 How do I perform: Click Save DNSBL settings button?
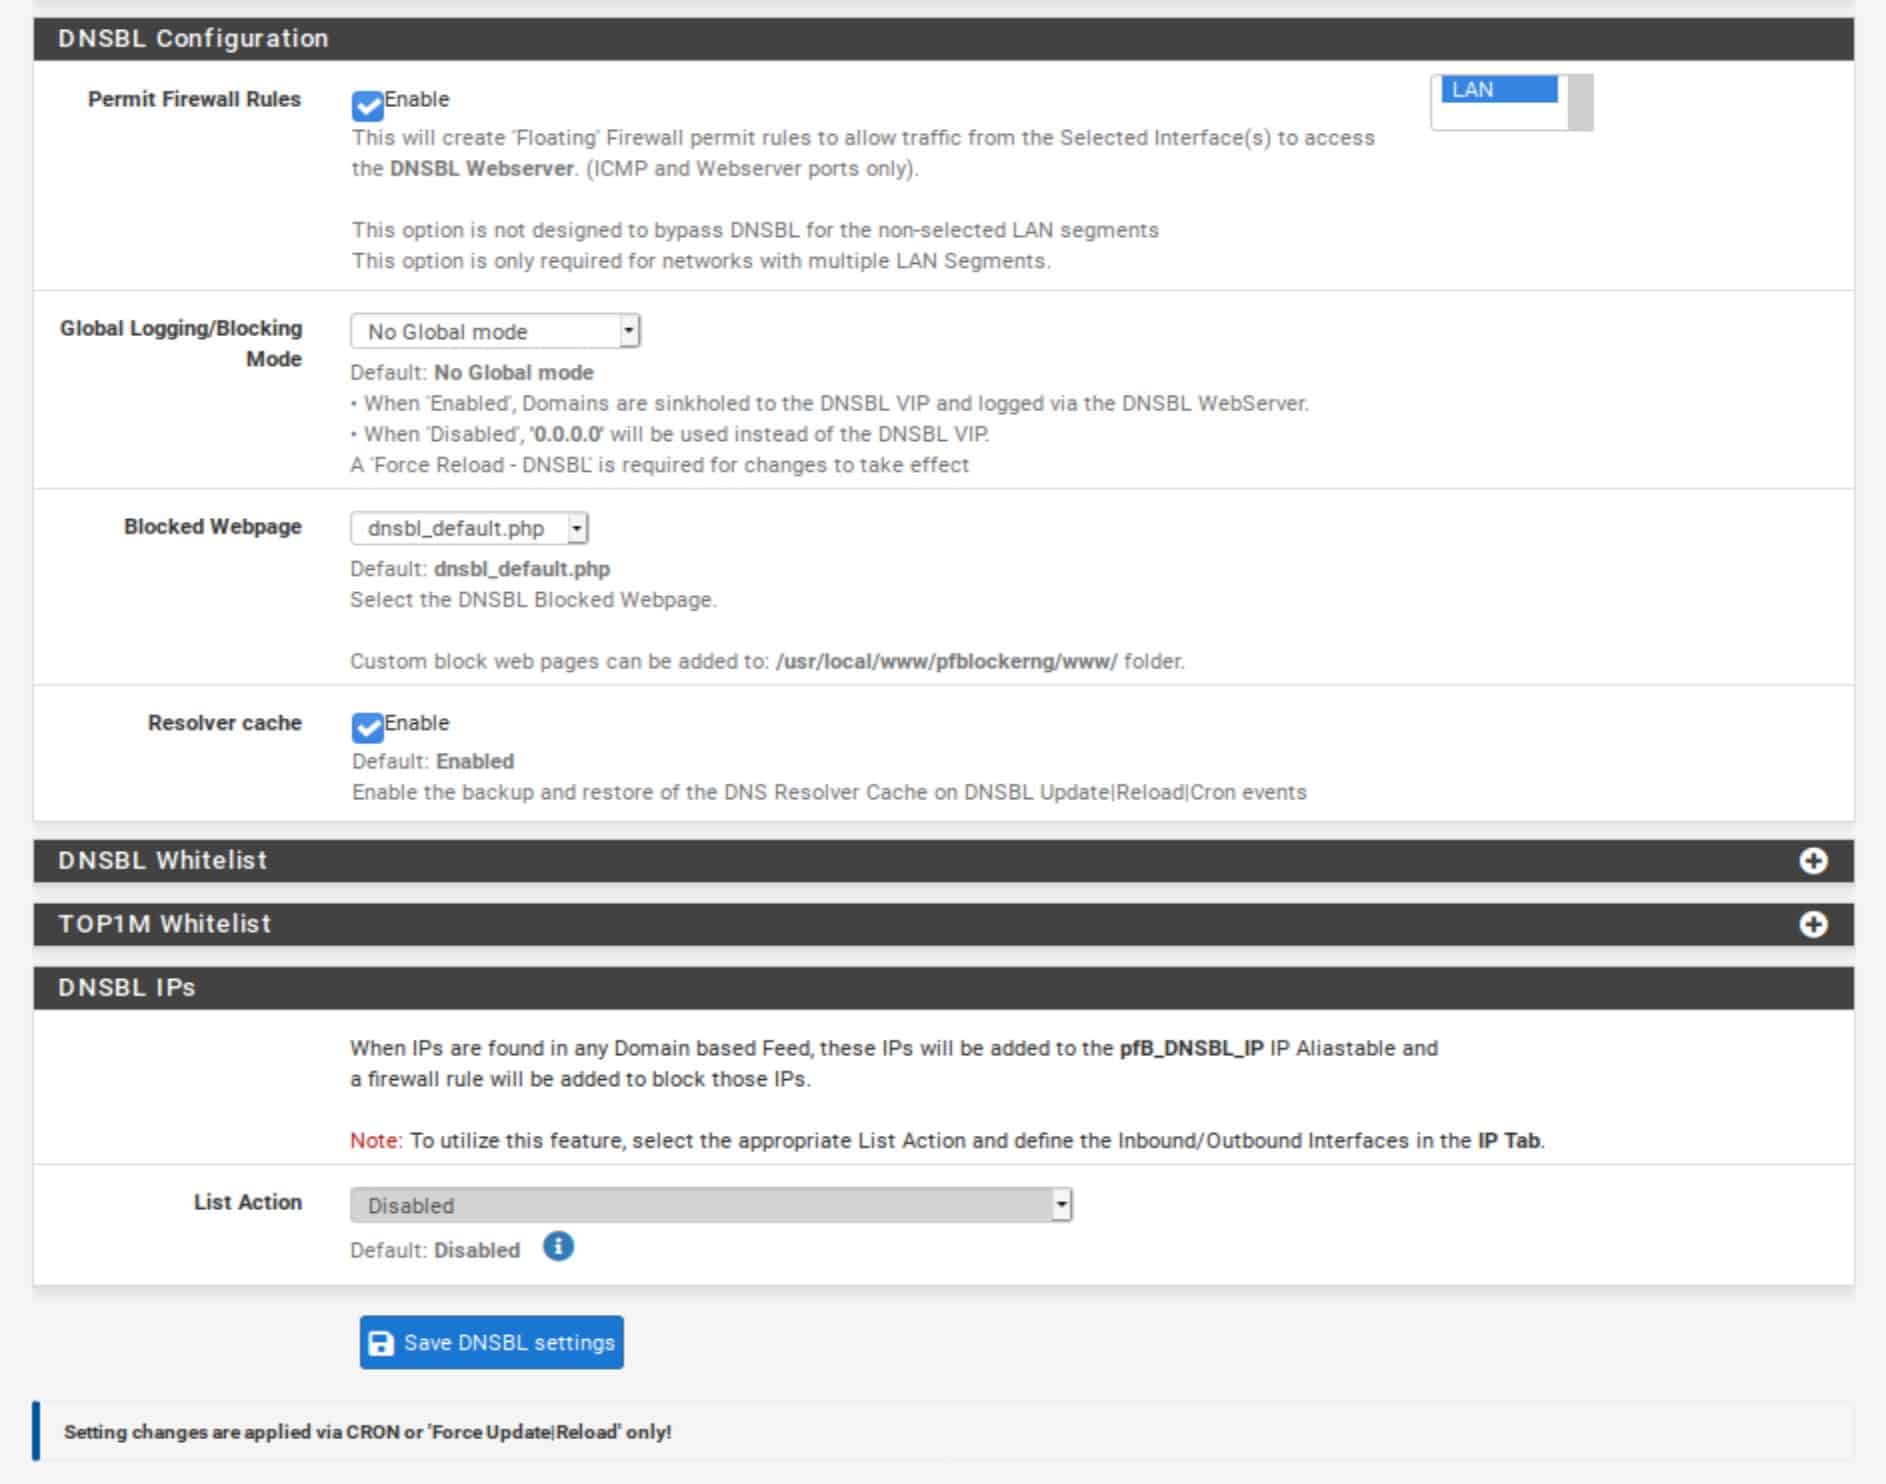click(x=491, y=1342)
